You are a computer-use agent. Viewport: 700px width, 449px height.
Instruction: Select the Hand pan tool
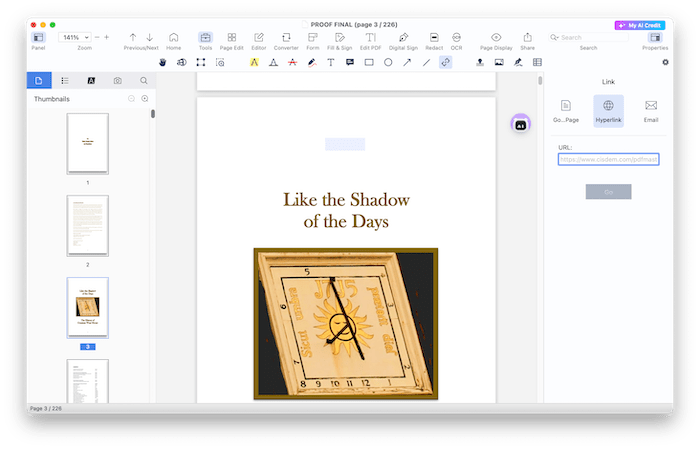[162, 62]
